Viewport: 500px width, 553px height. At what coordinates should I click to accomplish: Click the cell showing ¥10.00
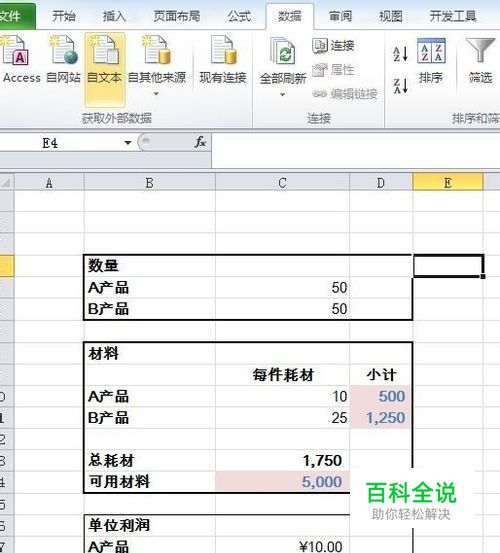coord(282,546)
